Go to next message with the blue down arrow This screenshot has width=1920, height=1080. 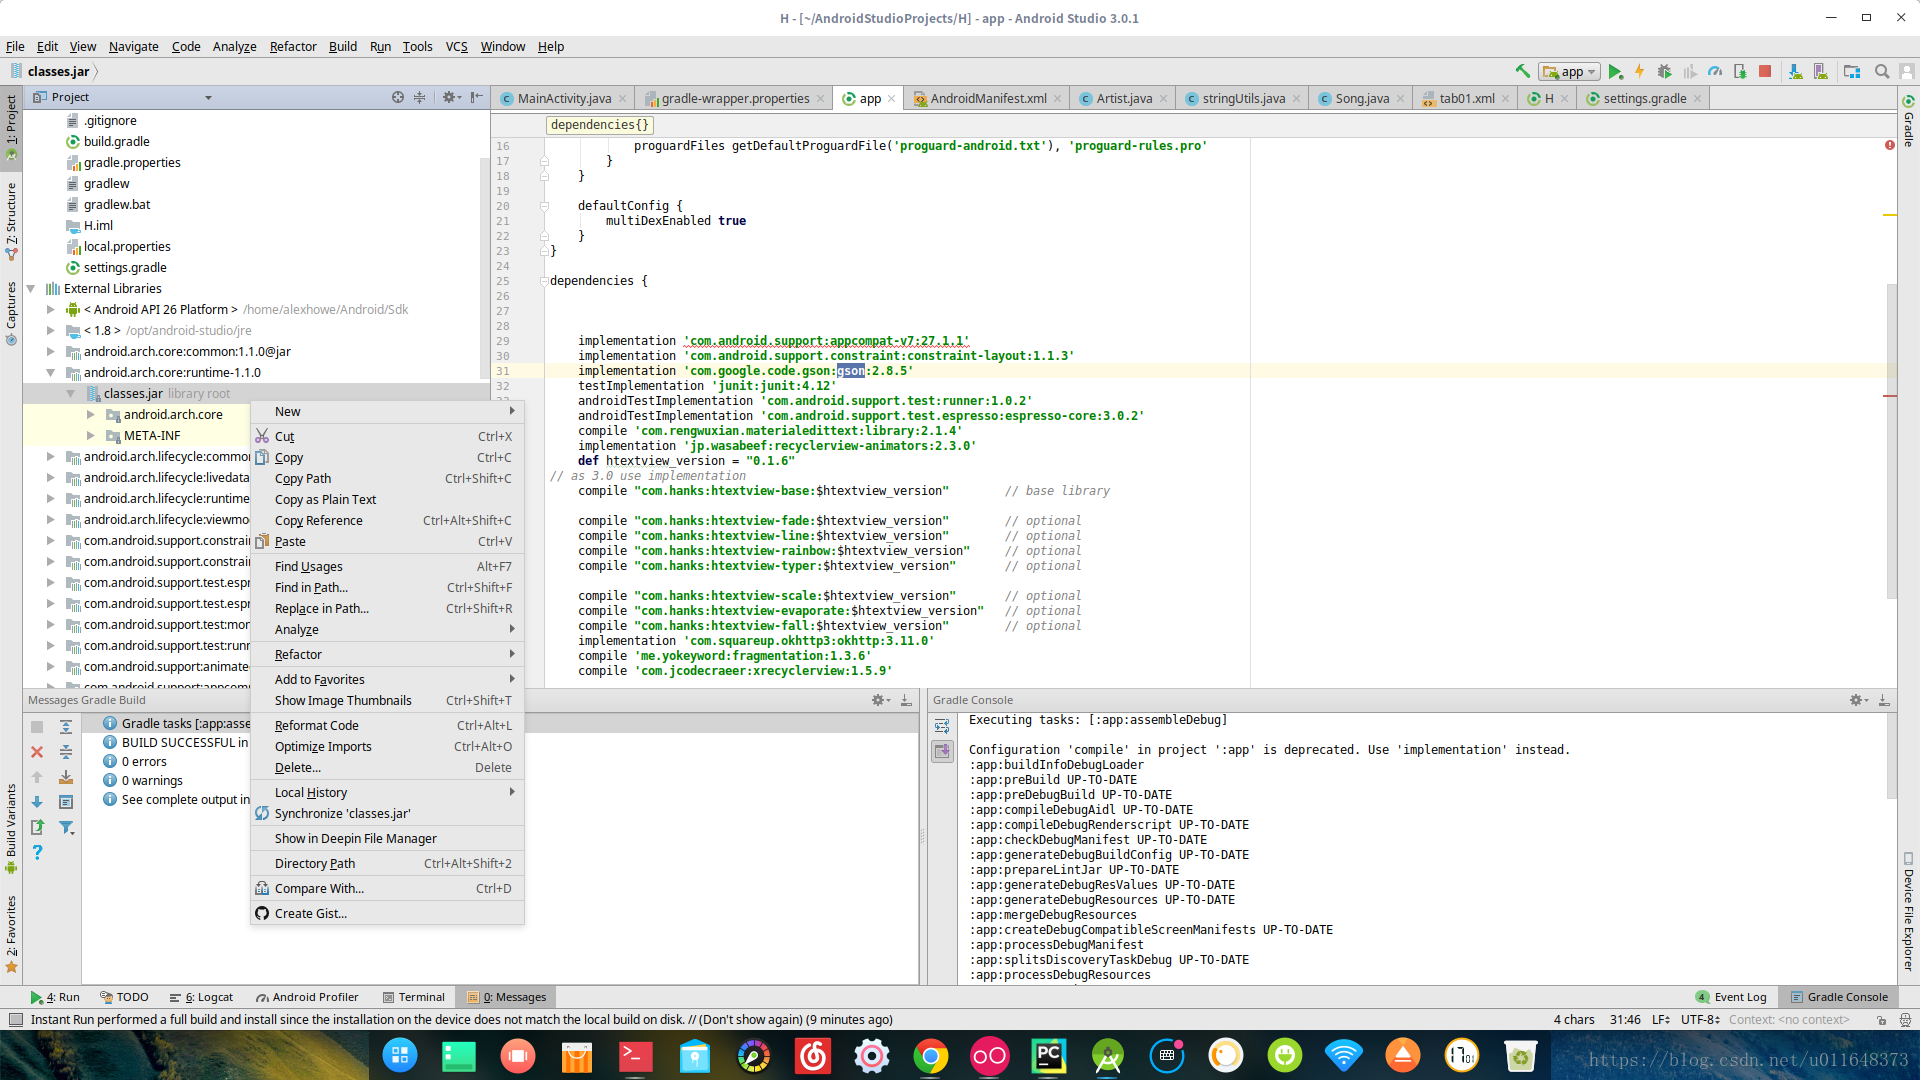[37, 802]
